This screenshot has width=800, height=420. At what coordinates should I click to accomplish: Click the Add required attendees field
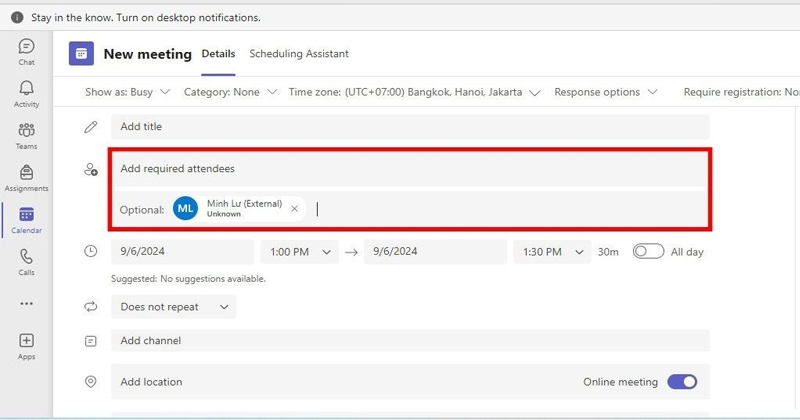tap(410, 168)
